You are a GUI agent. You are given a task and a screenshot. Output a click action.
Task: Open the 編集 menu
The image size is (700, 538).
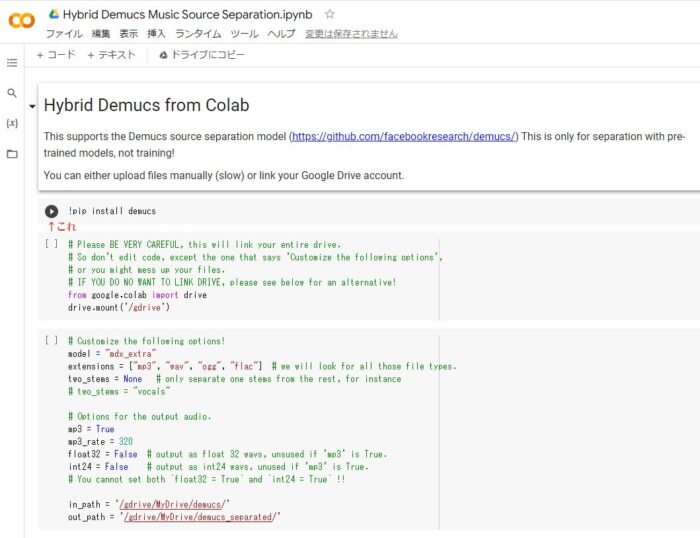coord(101,34)
